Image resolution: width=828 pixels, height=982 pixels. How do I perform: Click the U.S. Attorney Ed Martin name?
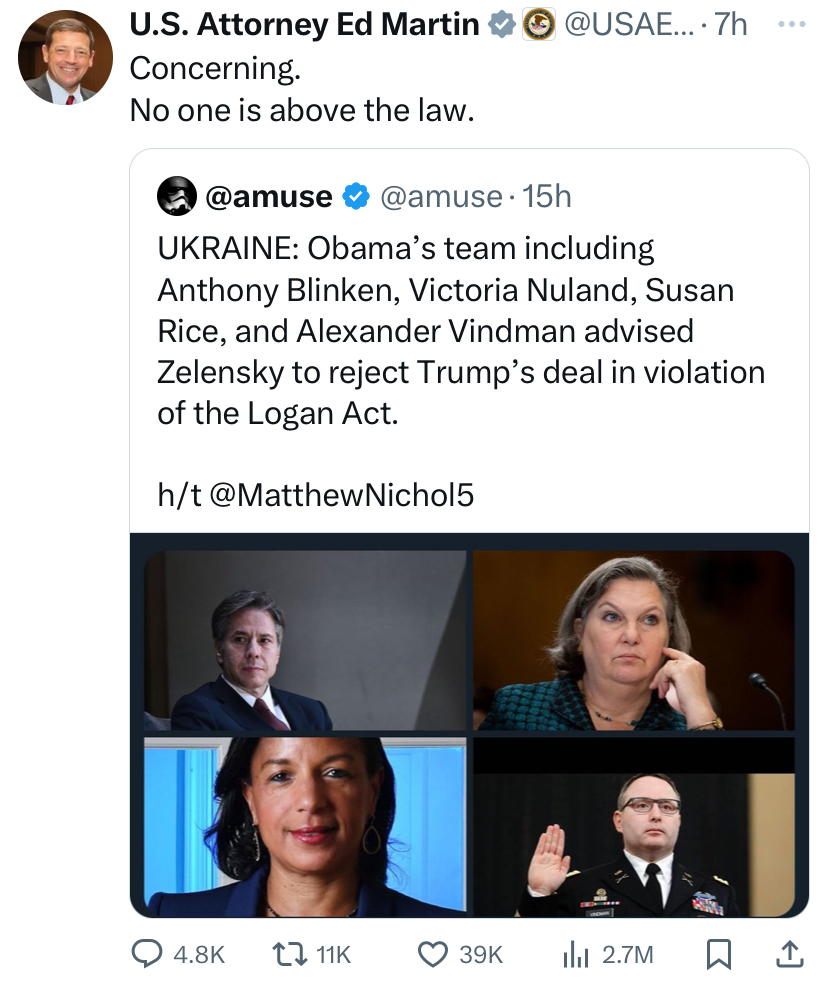[304, 24]
